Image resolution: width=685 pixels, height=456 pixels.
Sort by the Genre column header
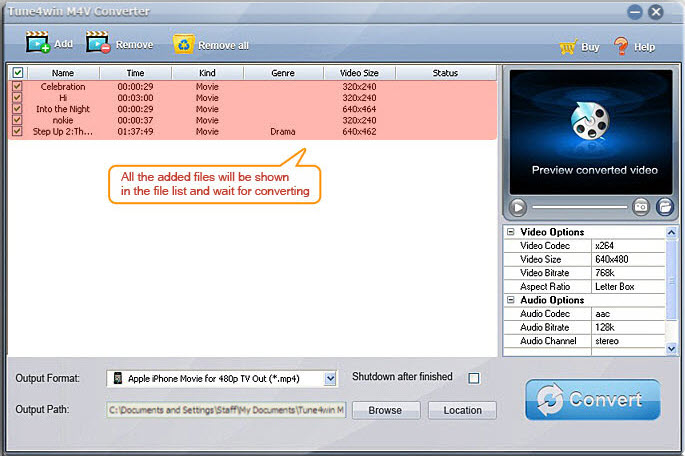click(x=283, y=73)
